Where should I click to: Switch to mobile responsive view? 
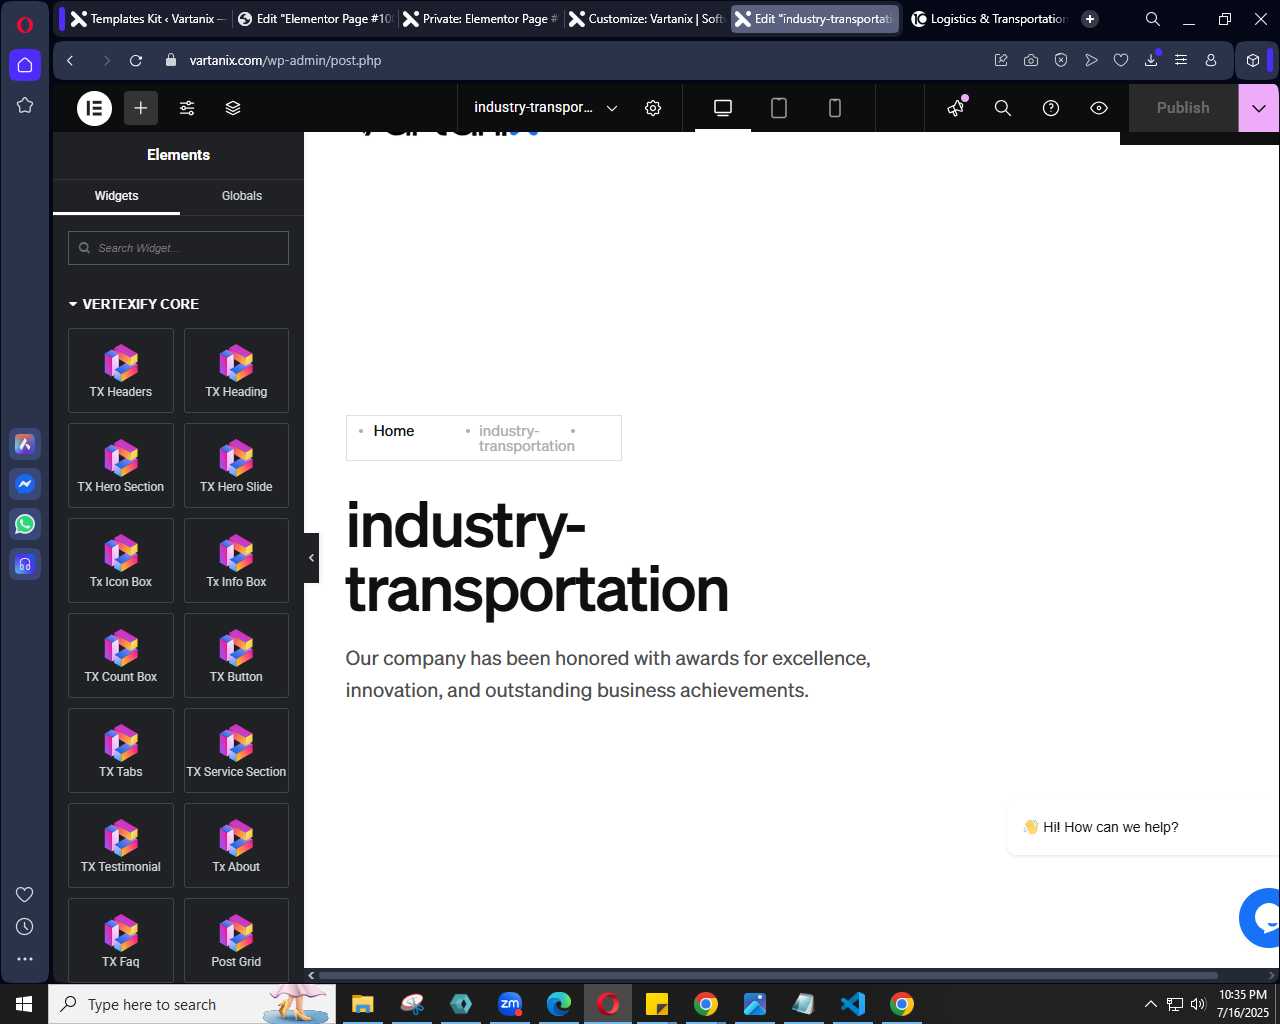point(835,108)
